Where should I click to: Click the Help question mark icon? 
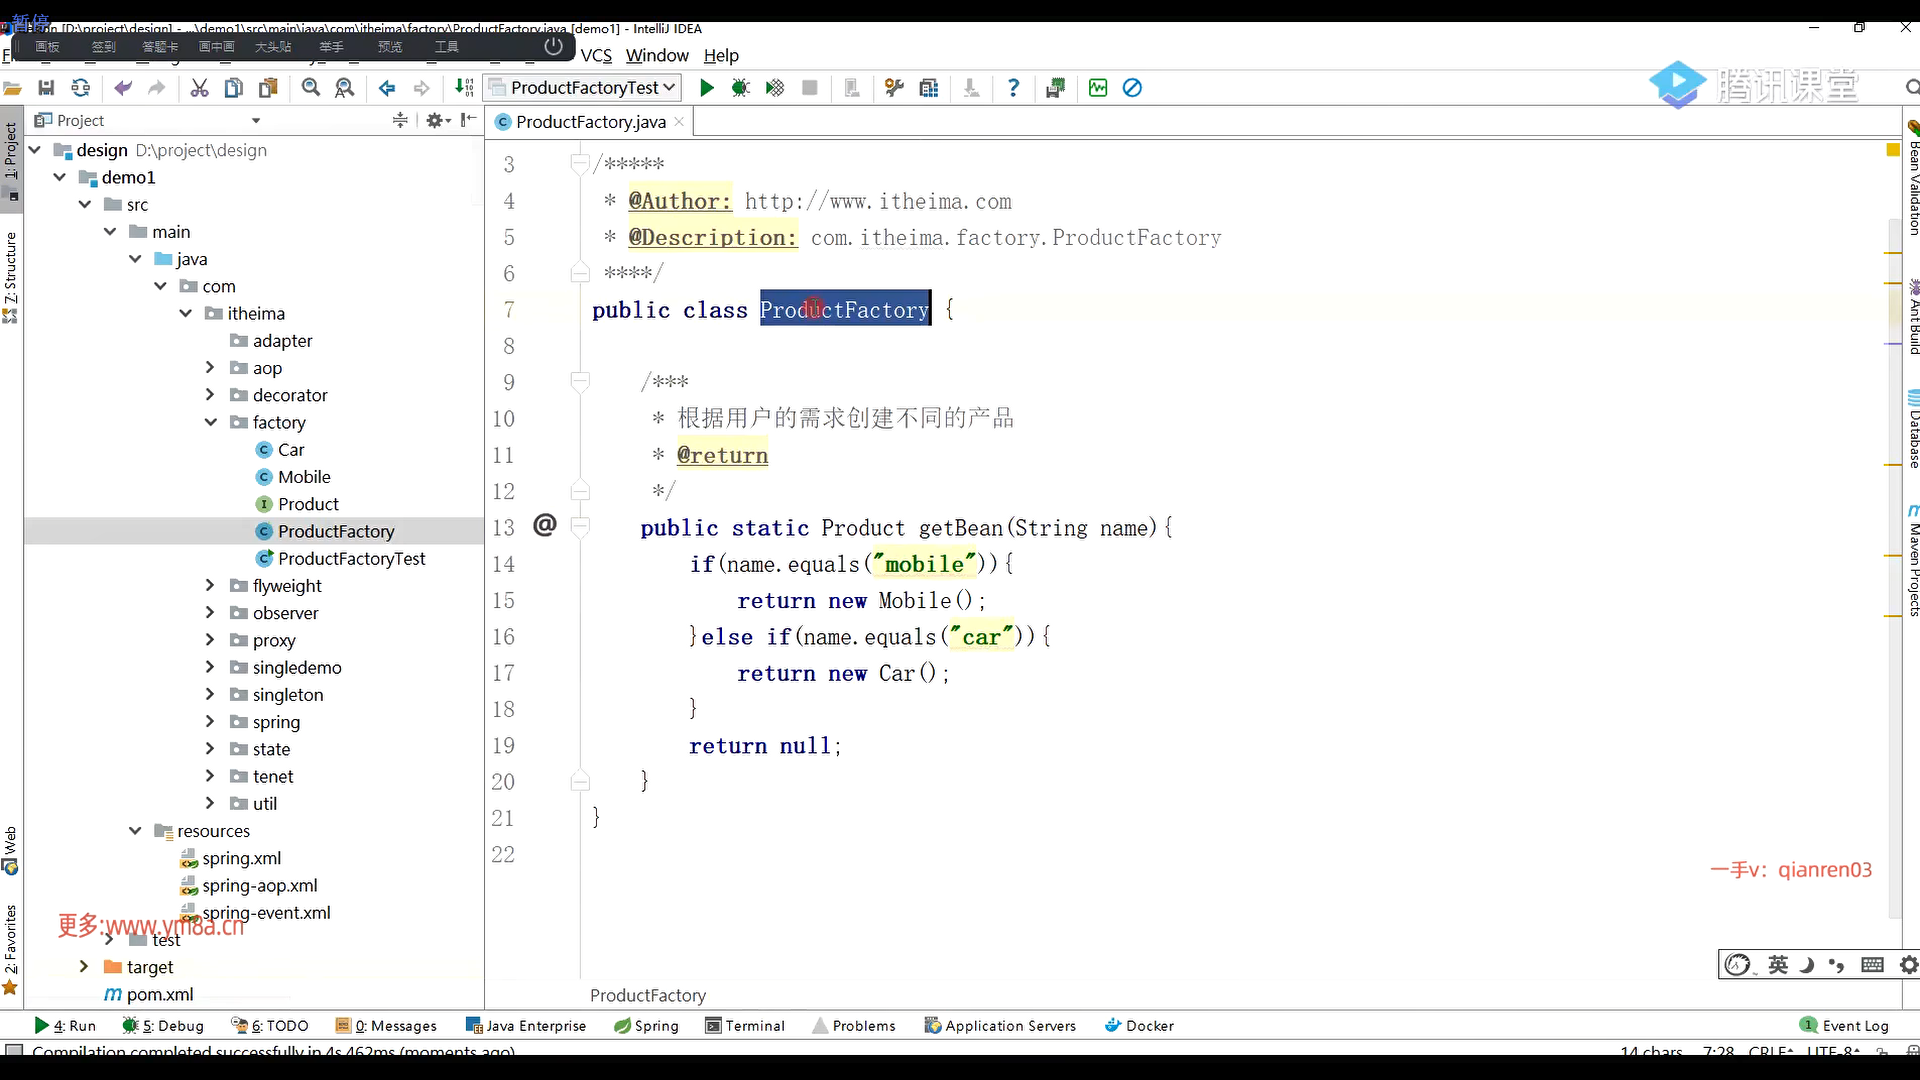[1013, 88]
